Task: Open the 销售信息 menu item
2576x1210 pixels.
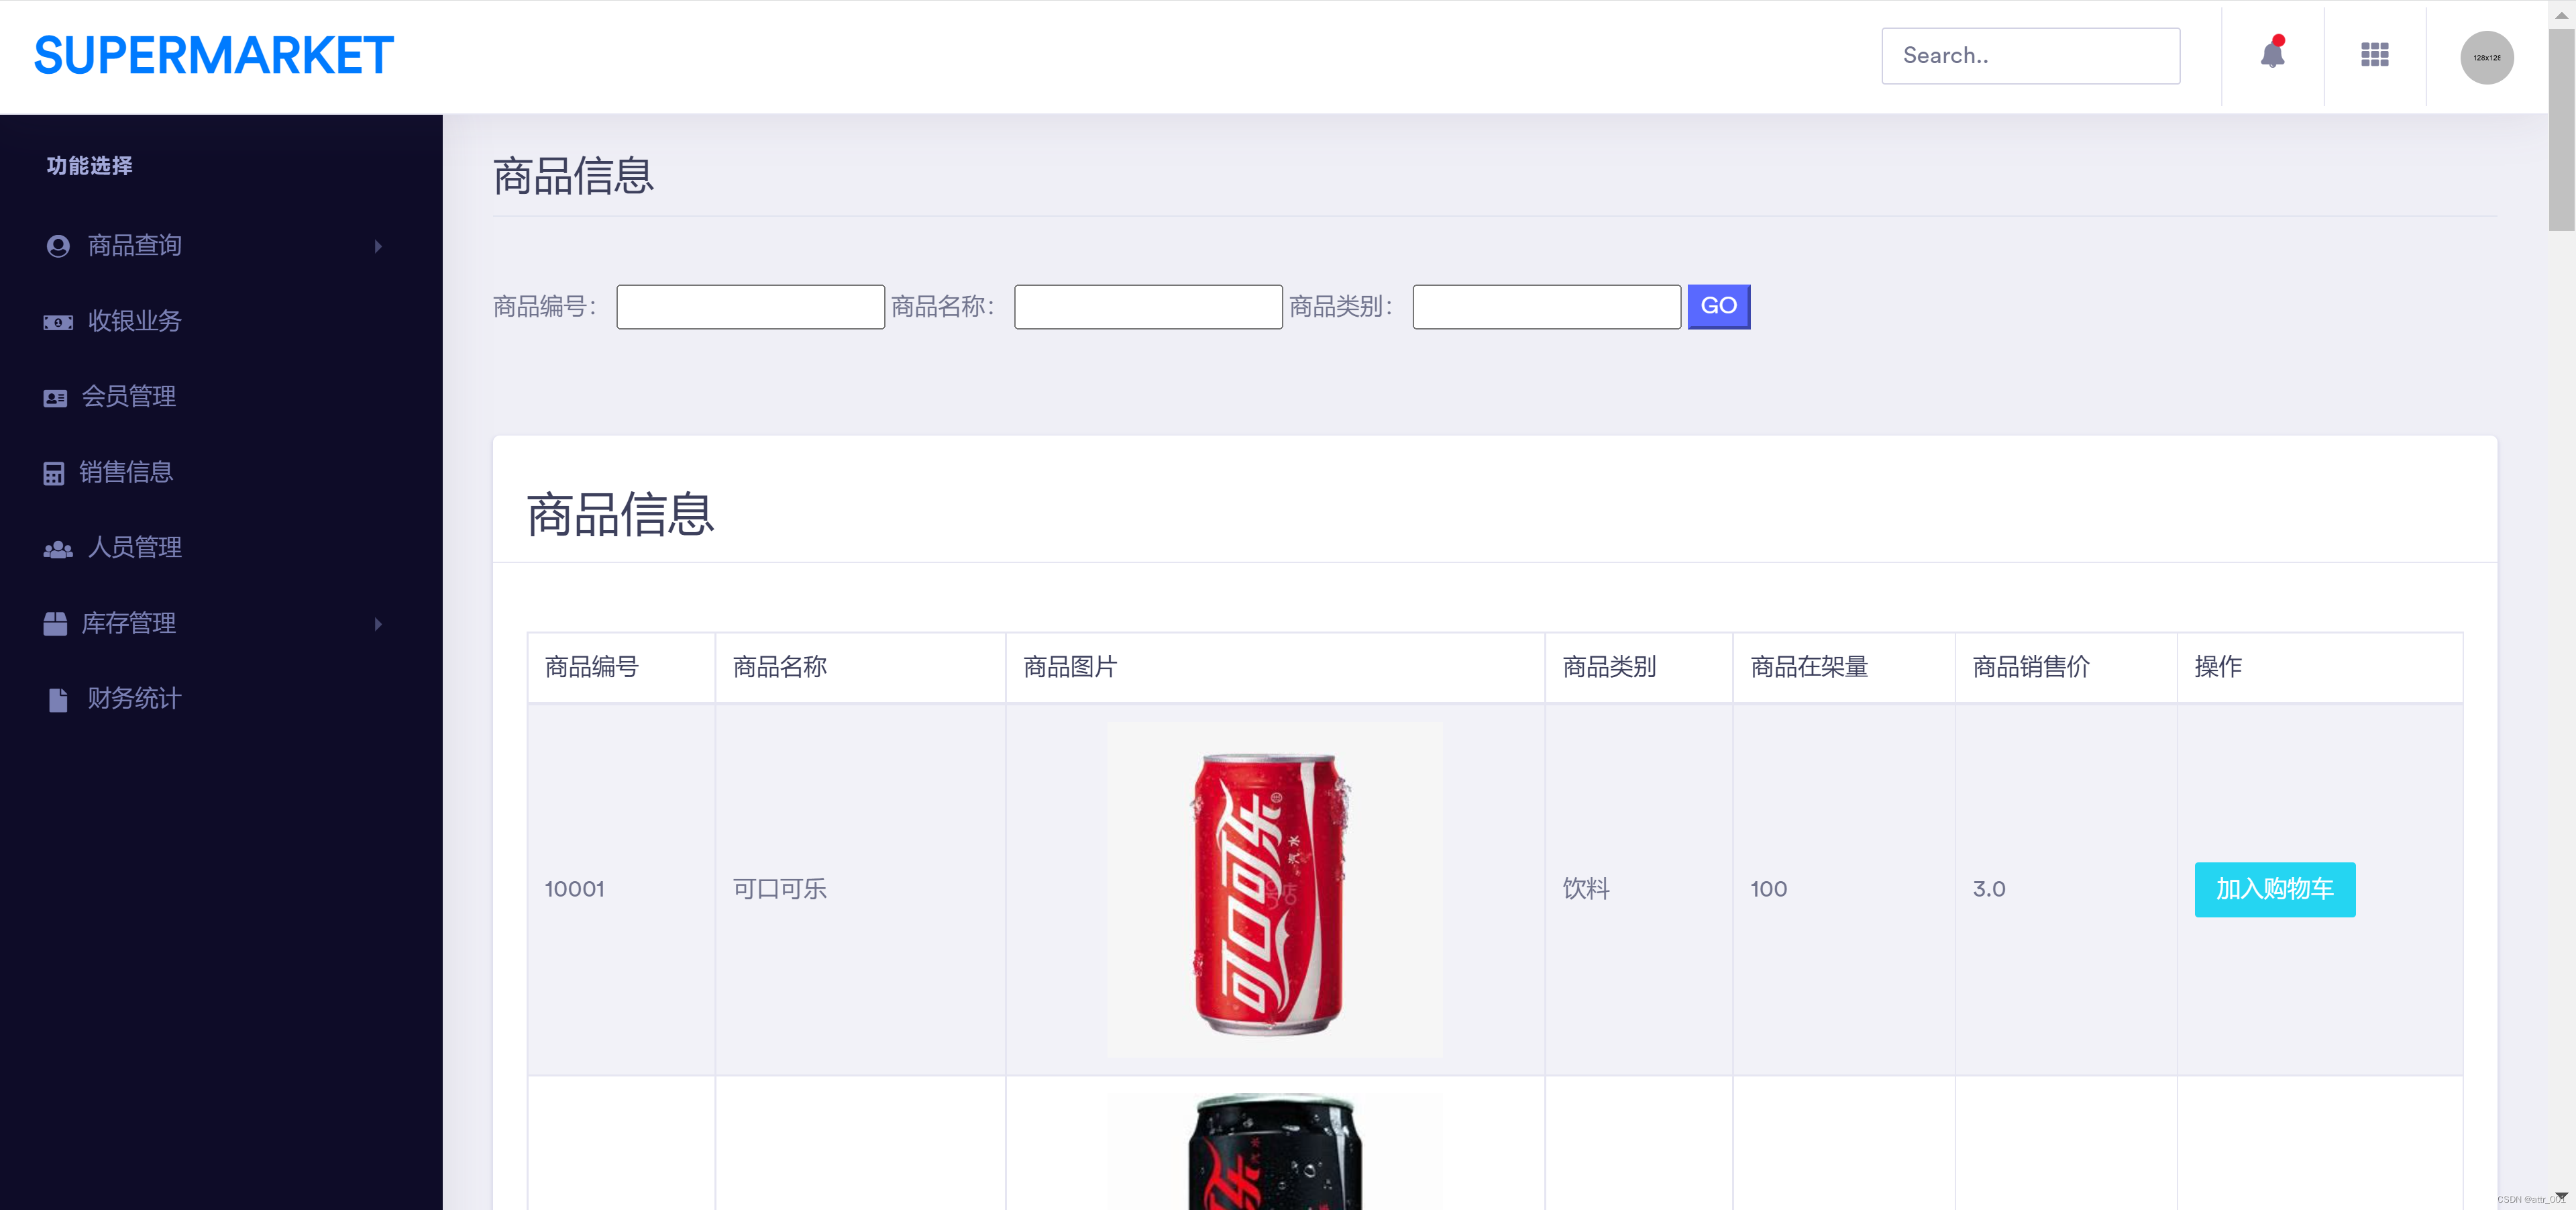Action: [x=126, y=472]
